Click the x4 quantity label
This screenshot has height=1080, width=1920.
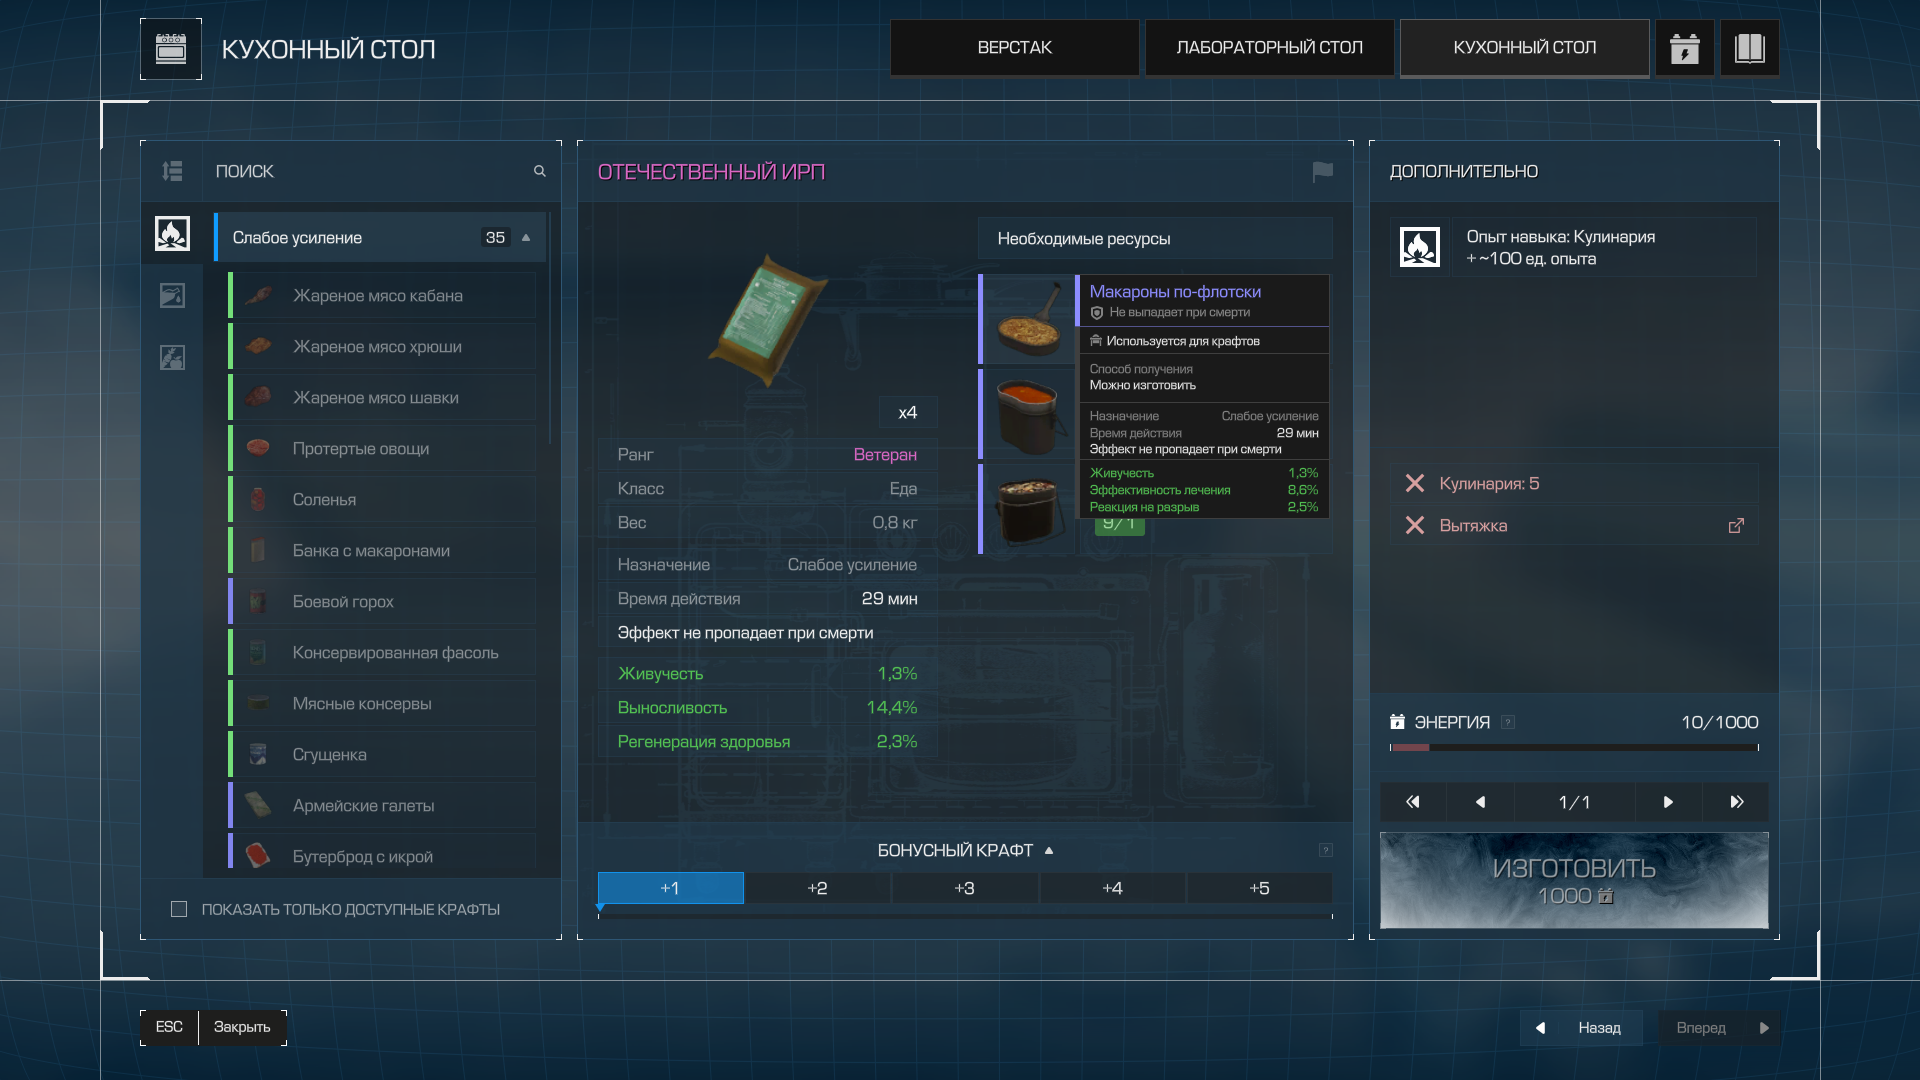(908, 413)
